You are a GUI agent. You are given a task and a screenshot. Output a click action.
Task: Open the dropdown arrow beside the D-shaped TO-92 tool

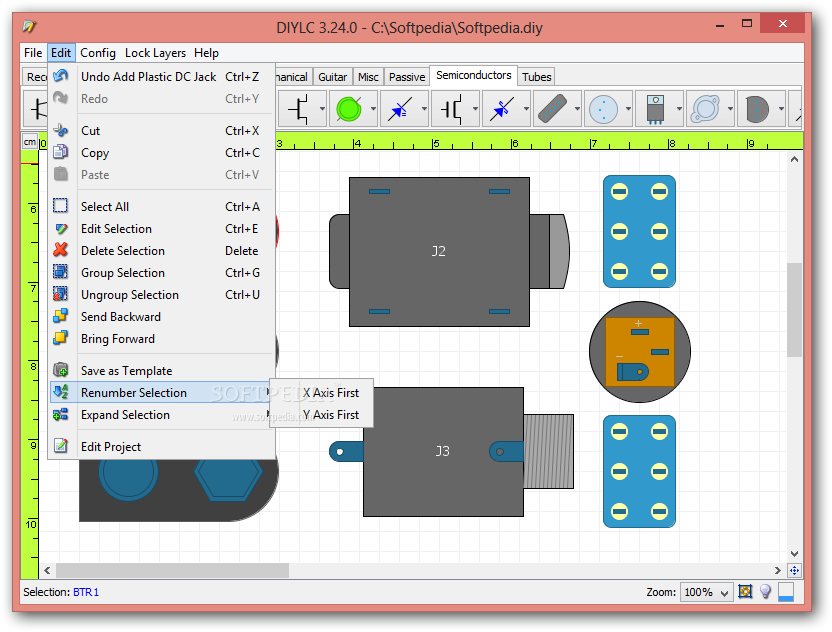tap(781, 109)
